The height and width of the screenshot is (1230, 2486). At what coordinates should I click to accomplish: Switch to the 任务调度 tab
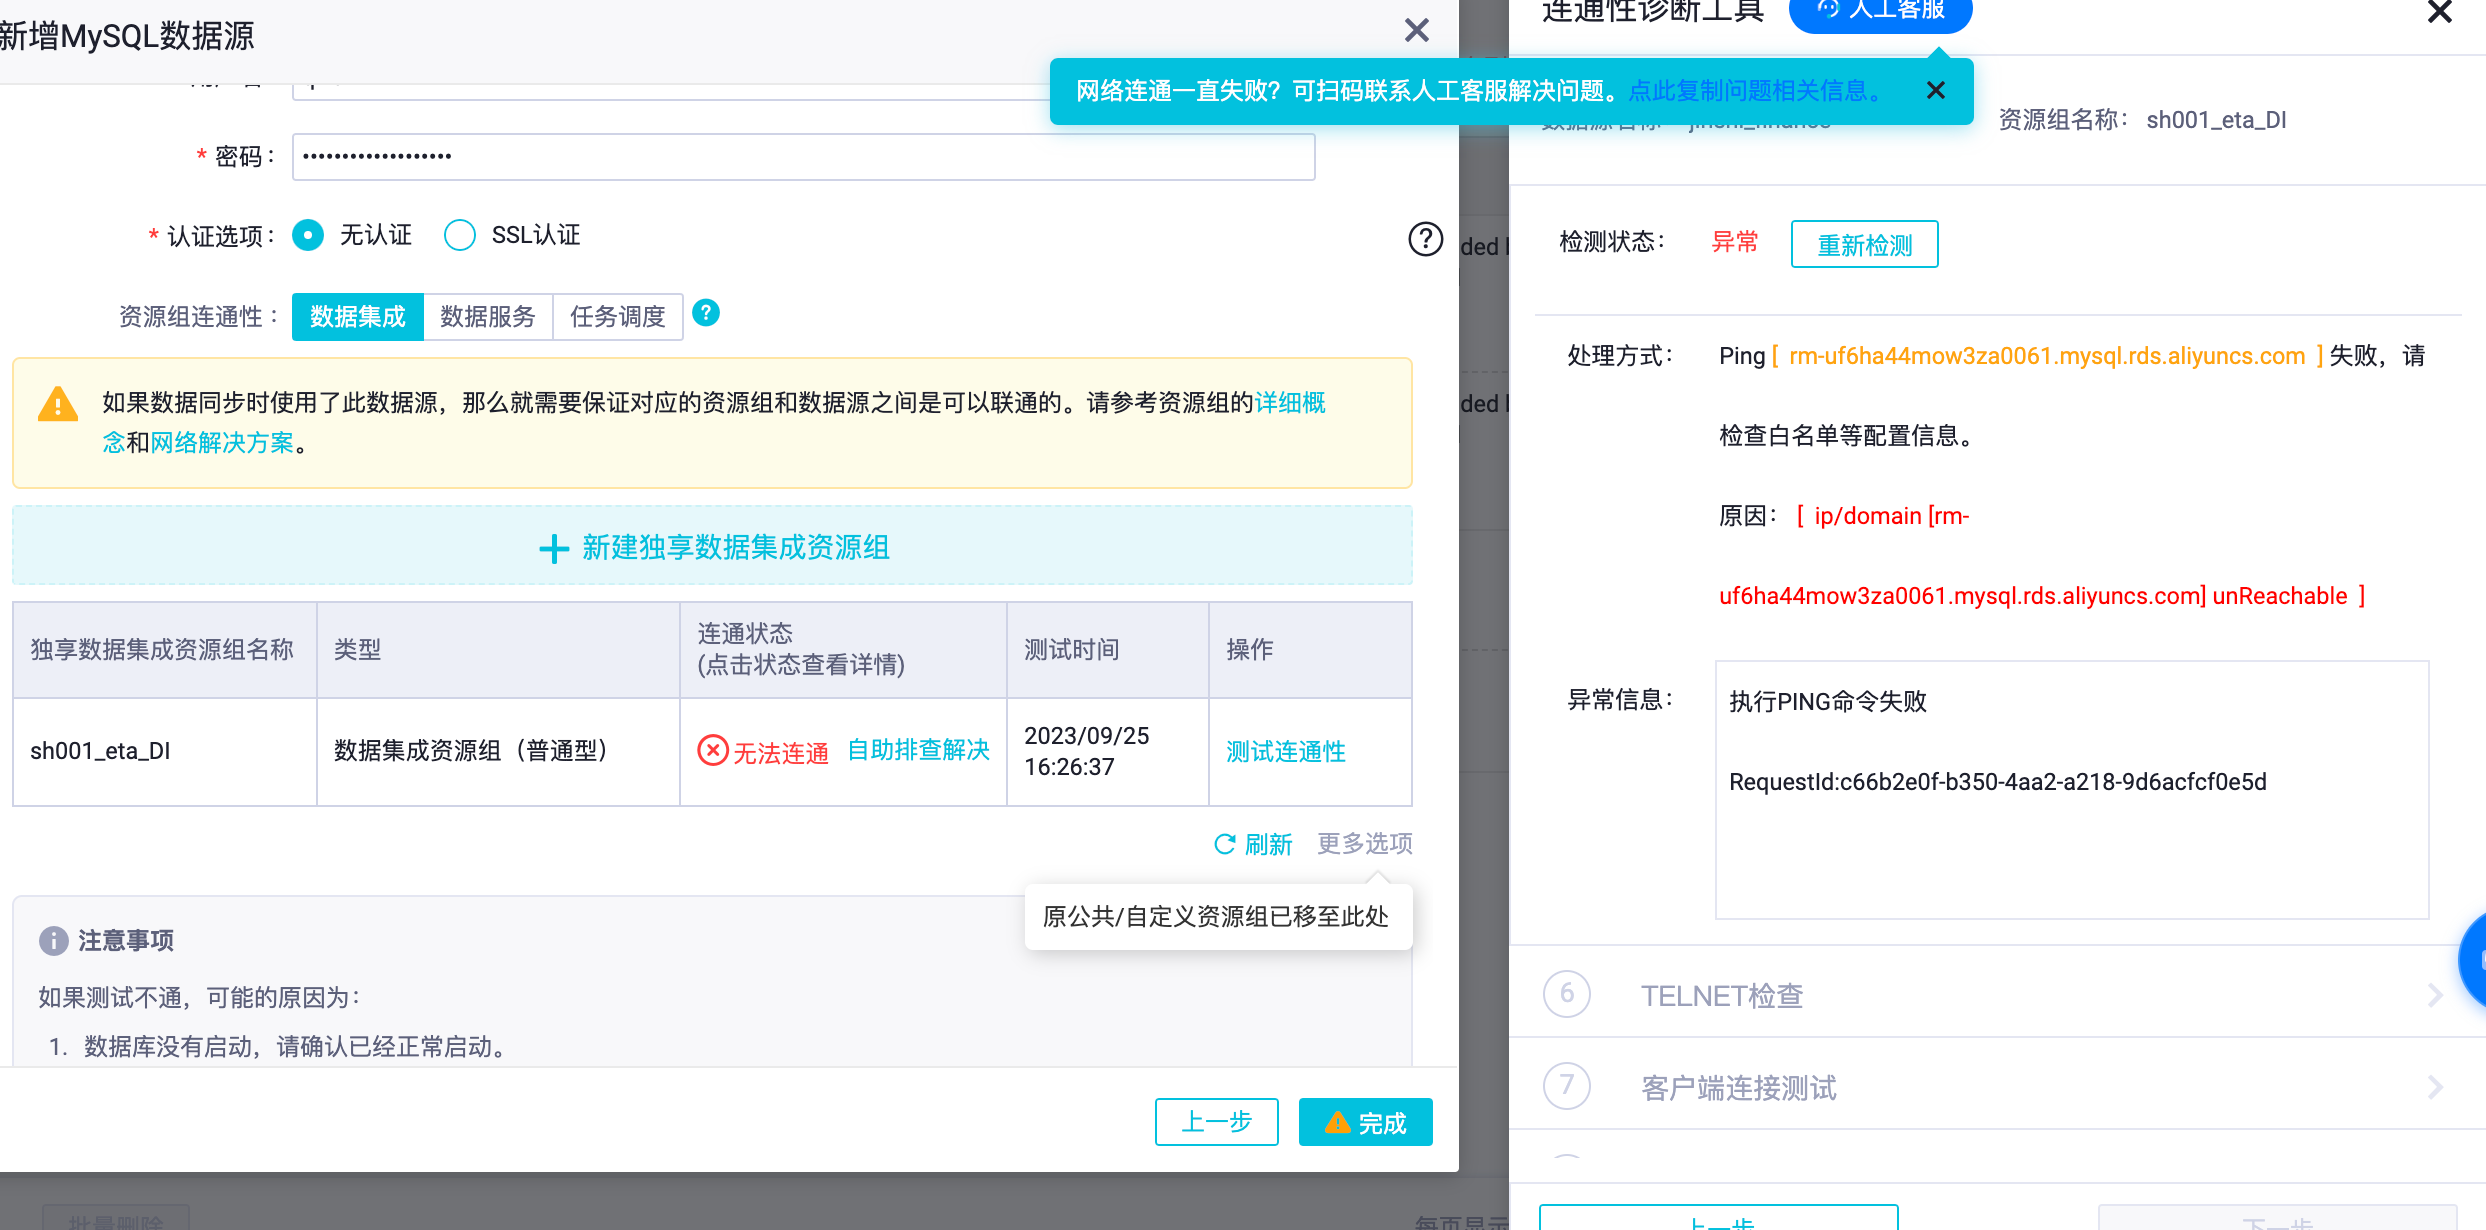coord(618,317)
